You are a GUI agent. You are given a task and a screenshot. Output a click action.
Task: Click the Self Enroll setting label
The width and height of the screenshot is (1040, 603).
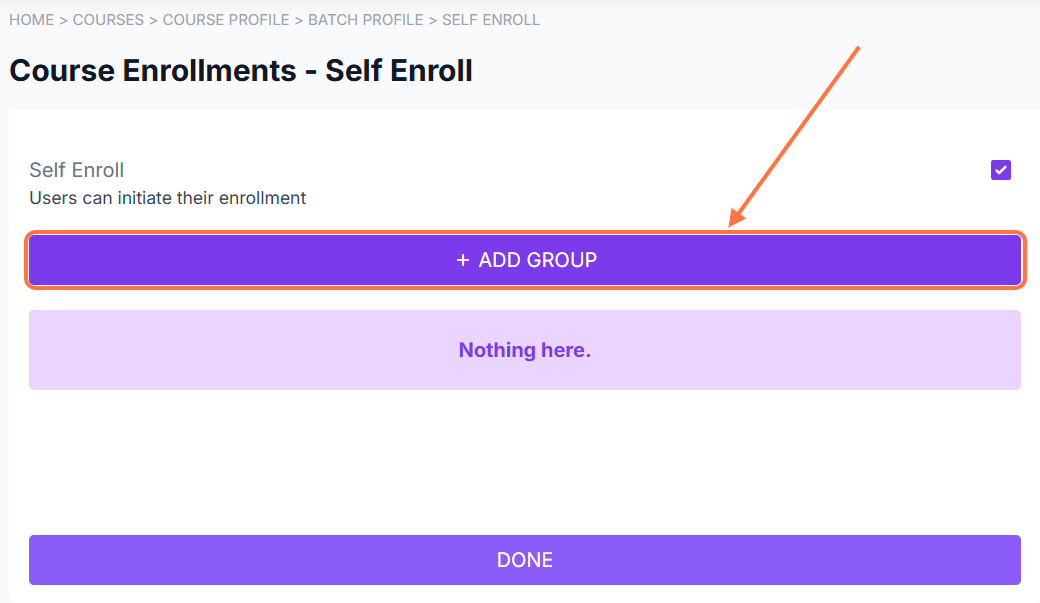tap(77, 170)
